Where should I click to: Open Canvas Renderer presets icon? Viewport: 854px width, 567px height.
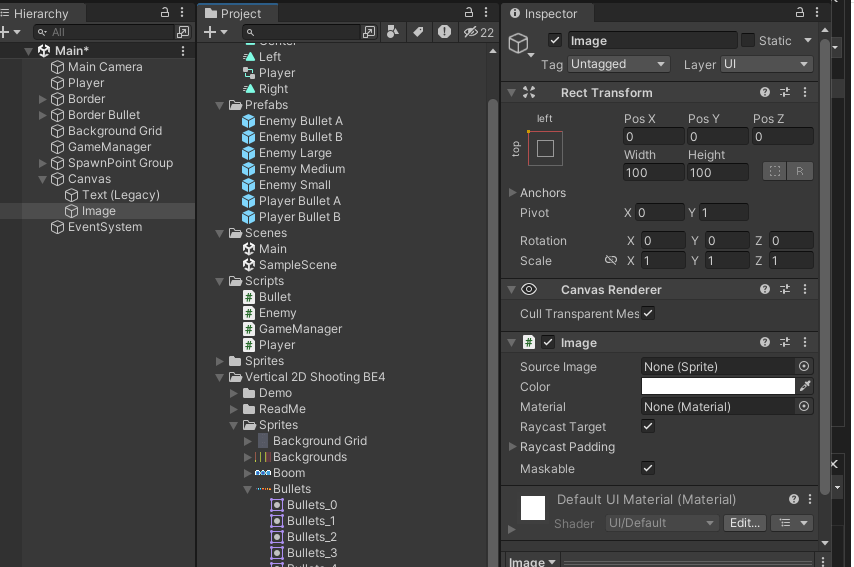(x=785, y=289)
